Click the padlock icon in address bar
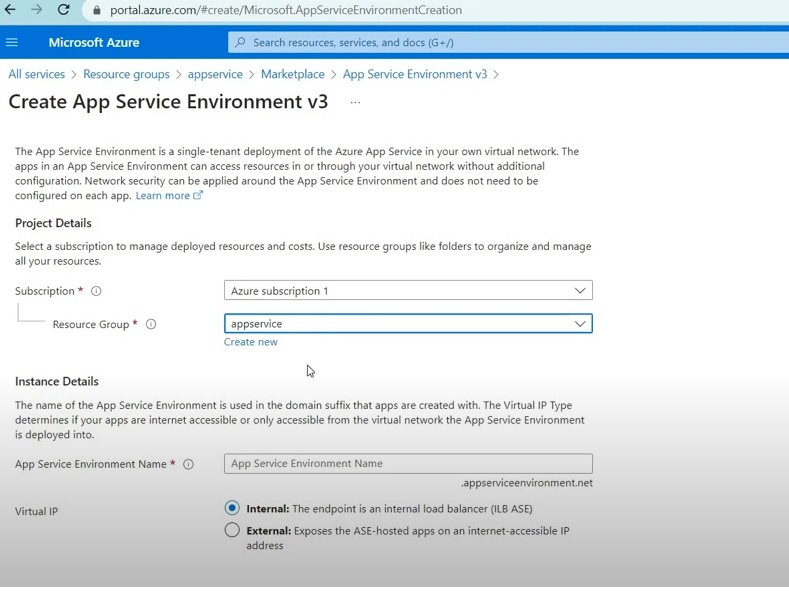This screenshot has width=789, height=592. [97, 10]
